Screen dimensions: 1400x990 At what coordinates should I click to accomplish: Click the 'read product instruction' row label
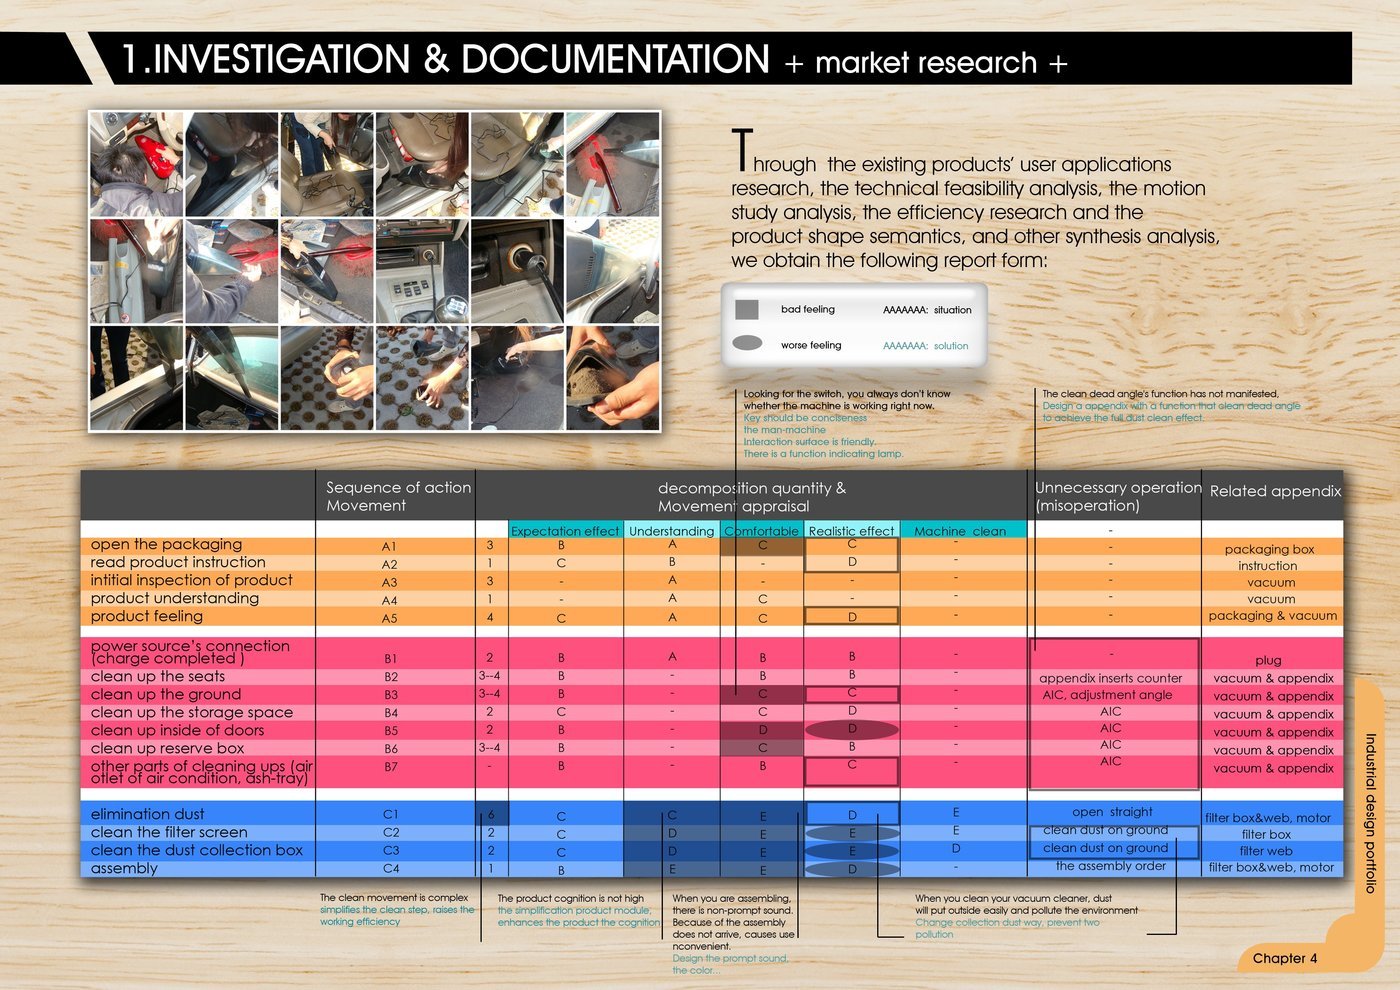click(x=178, y=562)
